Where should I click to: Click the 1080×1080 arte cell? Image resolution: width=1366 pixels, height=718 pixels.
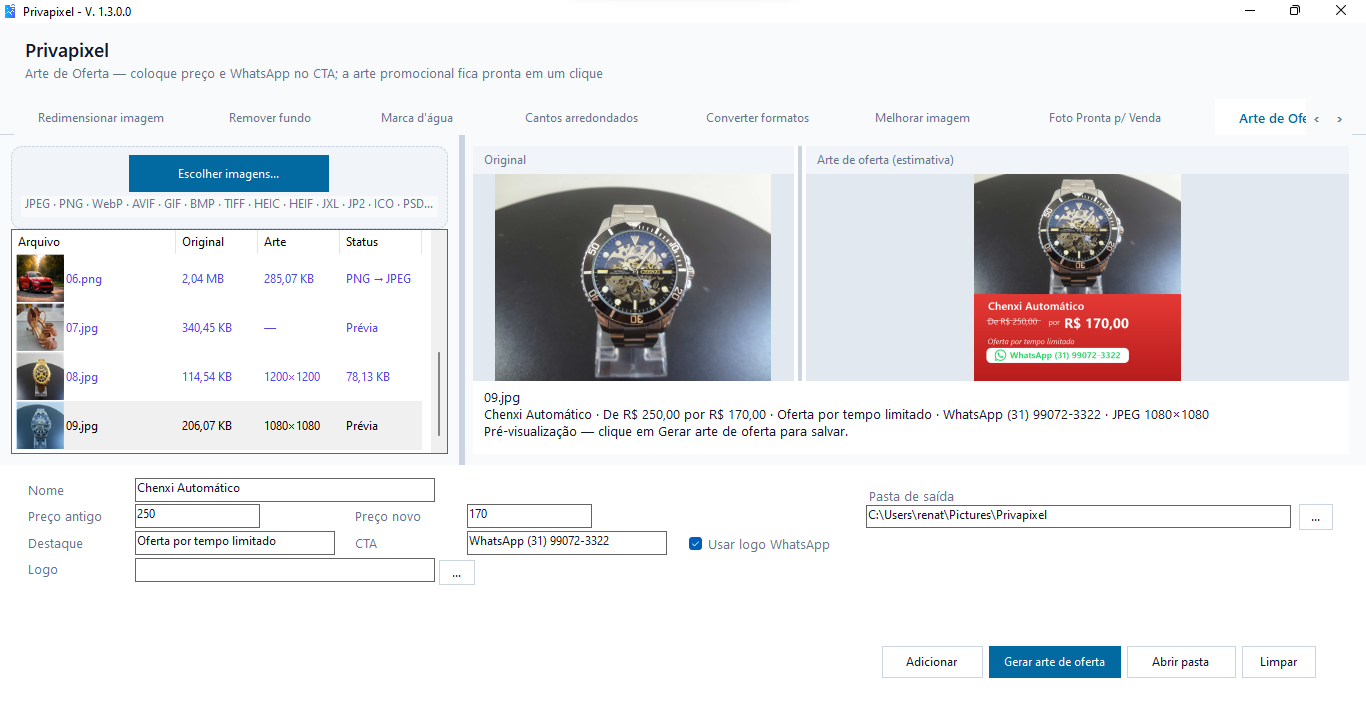tap(292, 426)
